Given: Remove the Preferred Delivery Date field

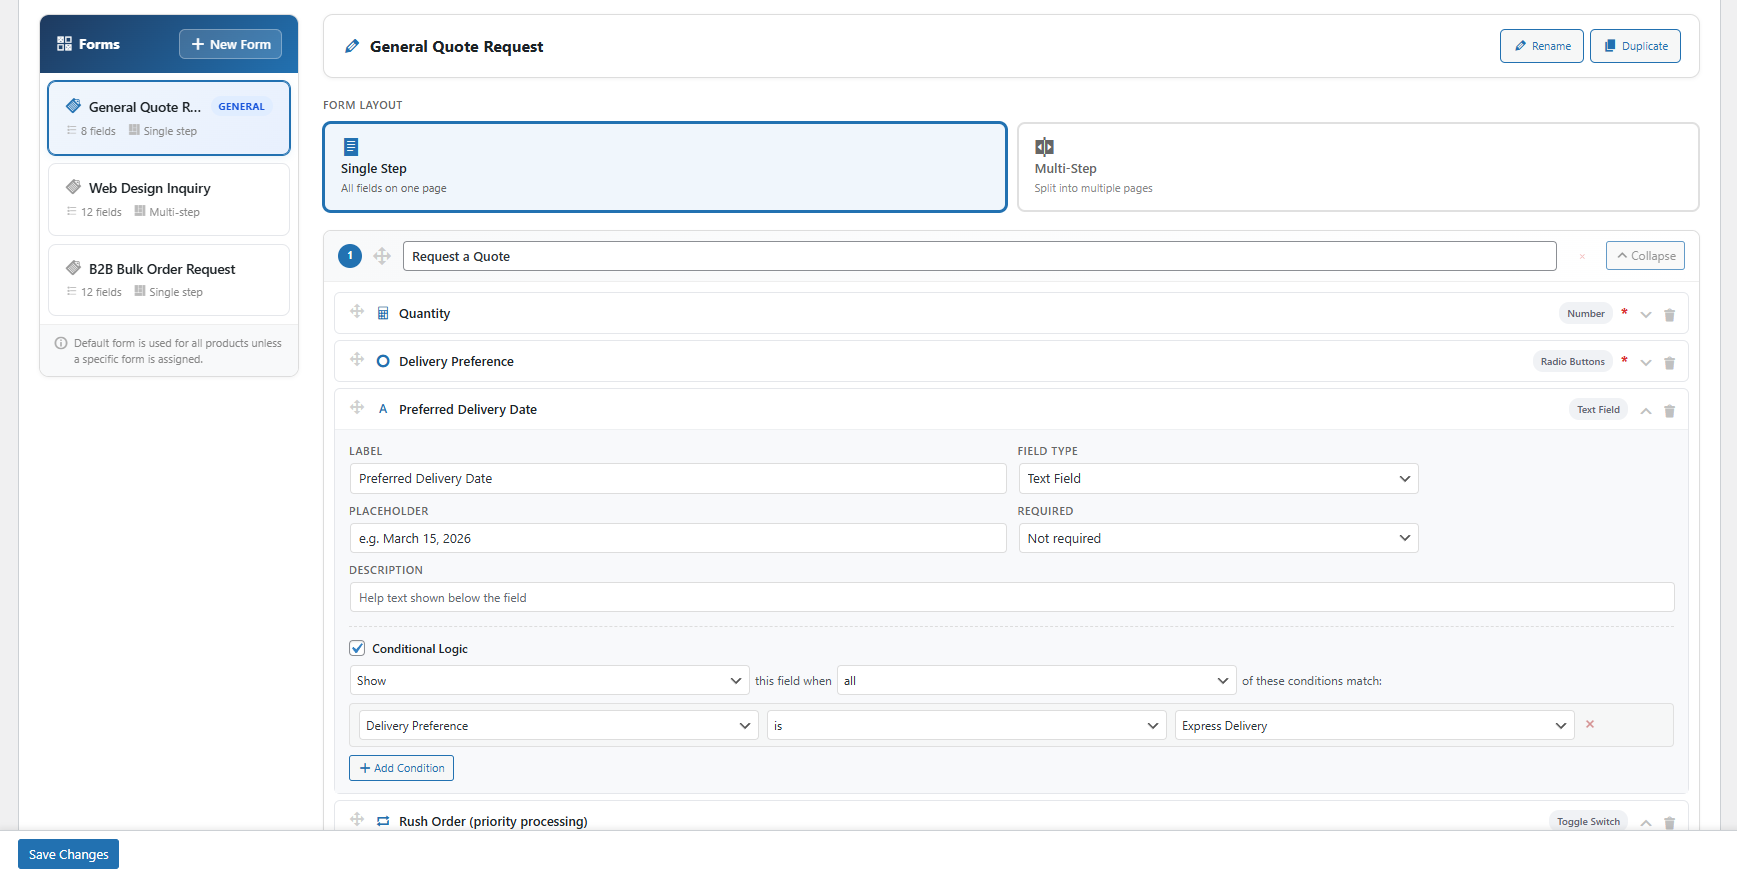Looking at the screenshot, I should tap(1669, 411).
